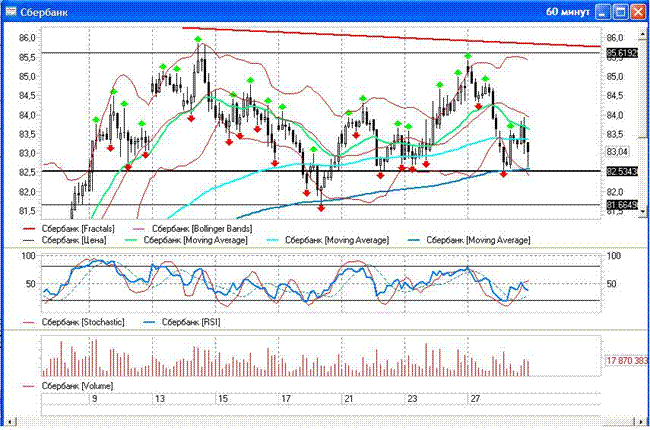Select the green Сбербанк [Moving Average] legend entry
The width and height of the screenshot is (650, 430).
186,240
